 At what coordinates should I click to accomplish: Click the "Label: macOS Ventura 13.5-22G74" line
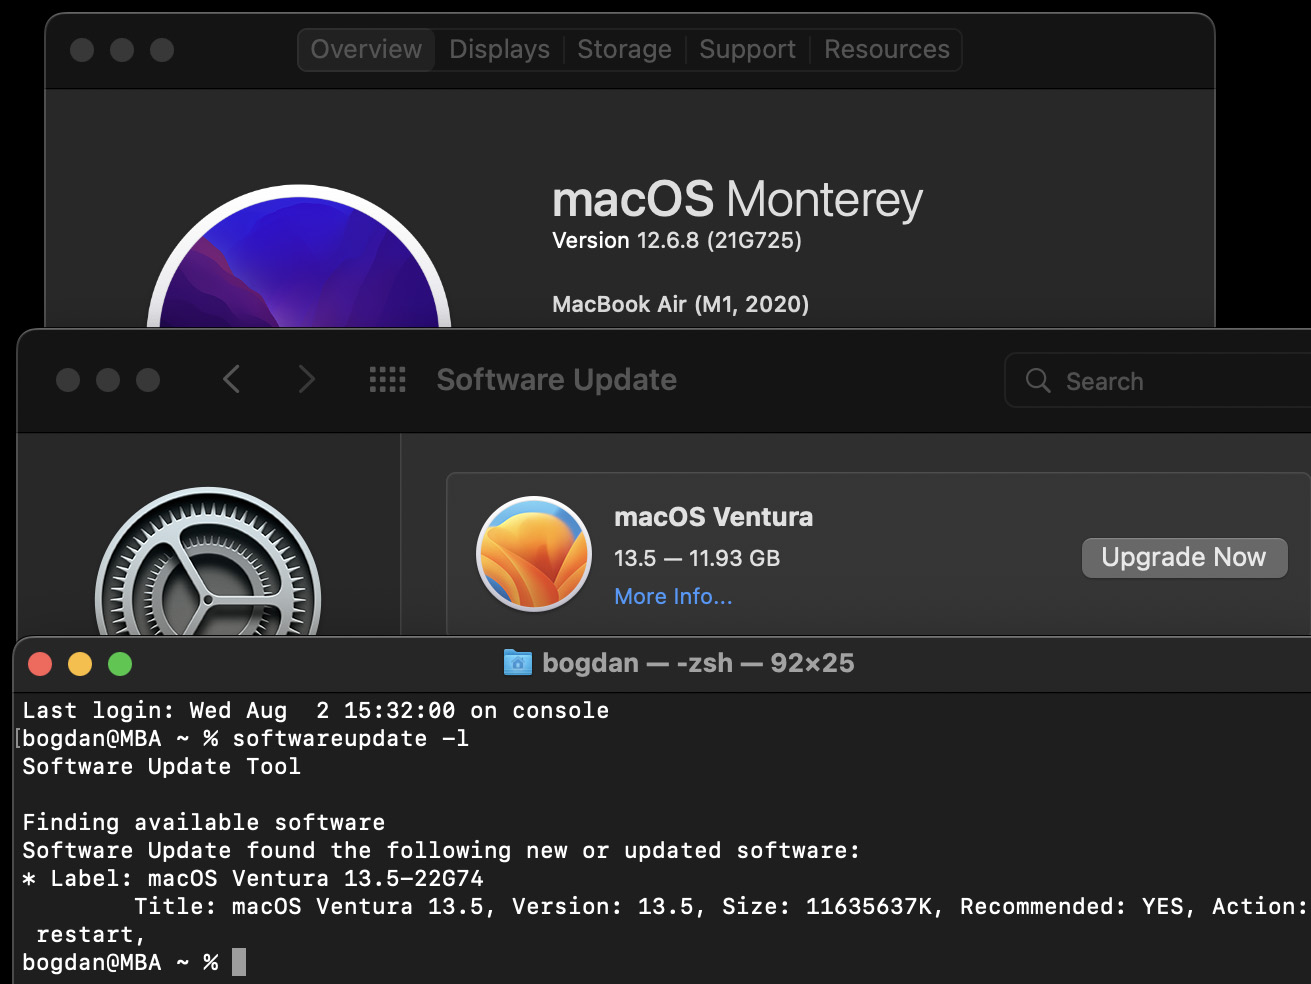click(253, 878)
